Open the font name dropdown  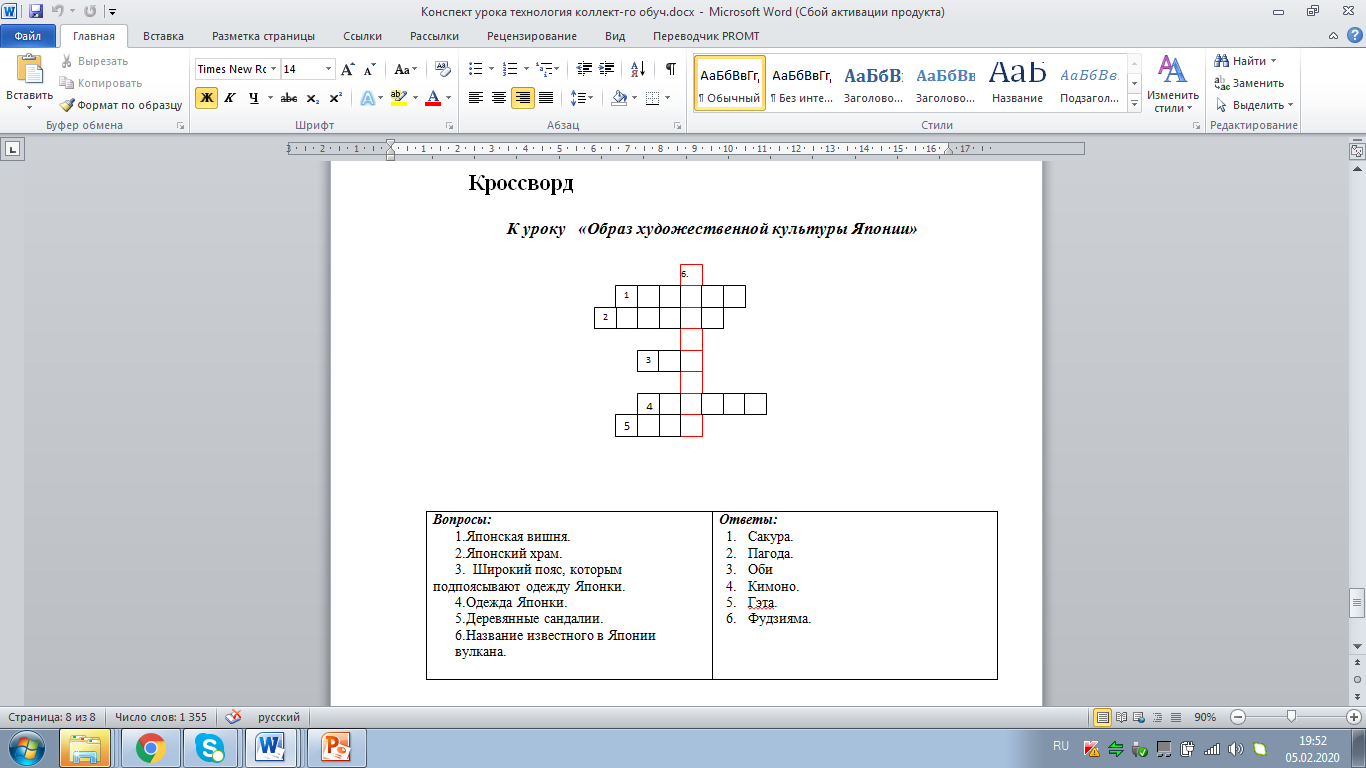coord(272,69)
